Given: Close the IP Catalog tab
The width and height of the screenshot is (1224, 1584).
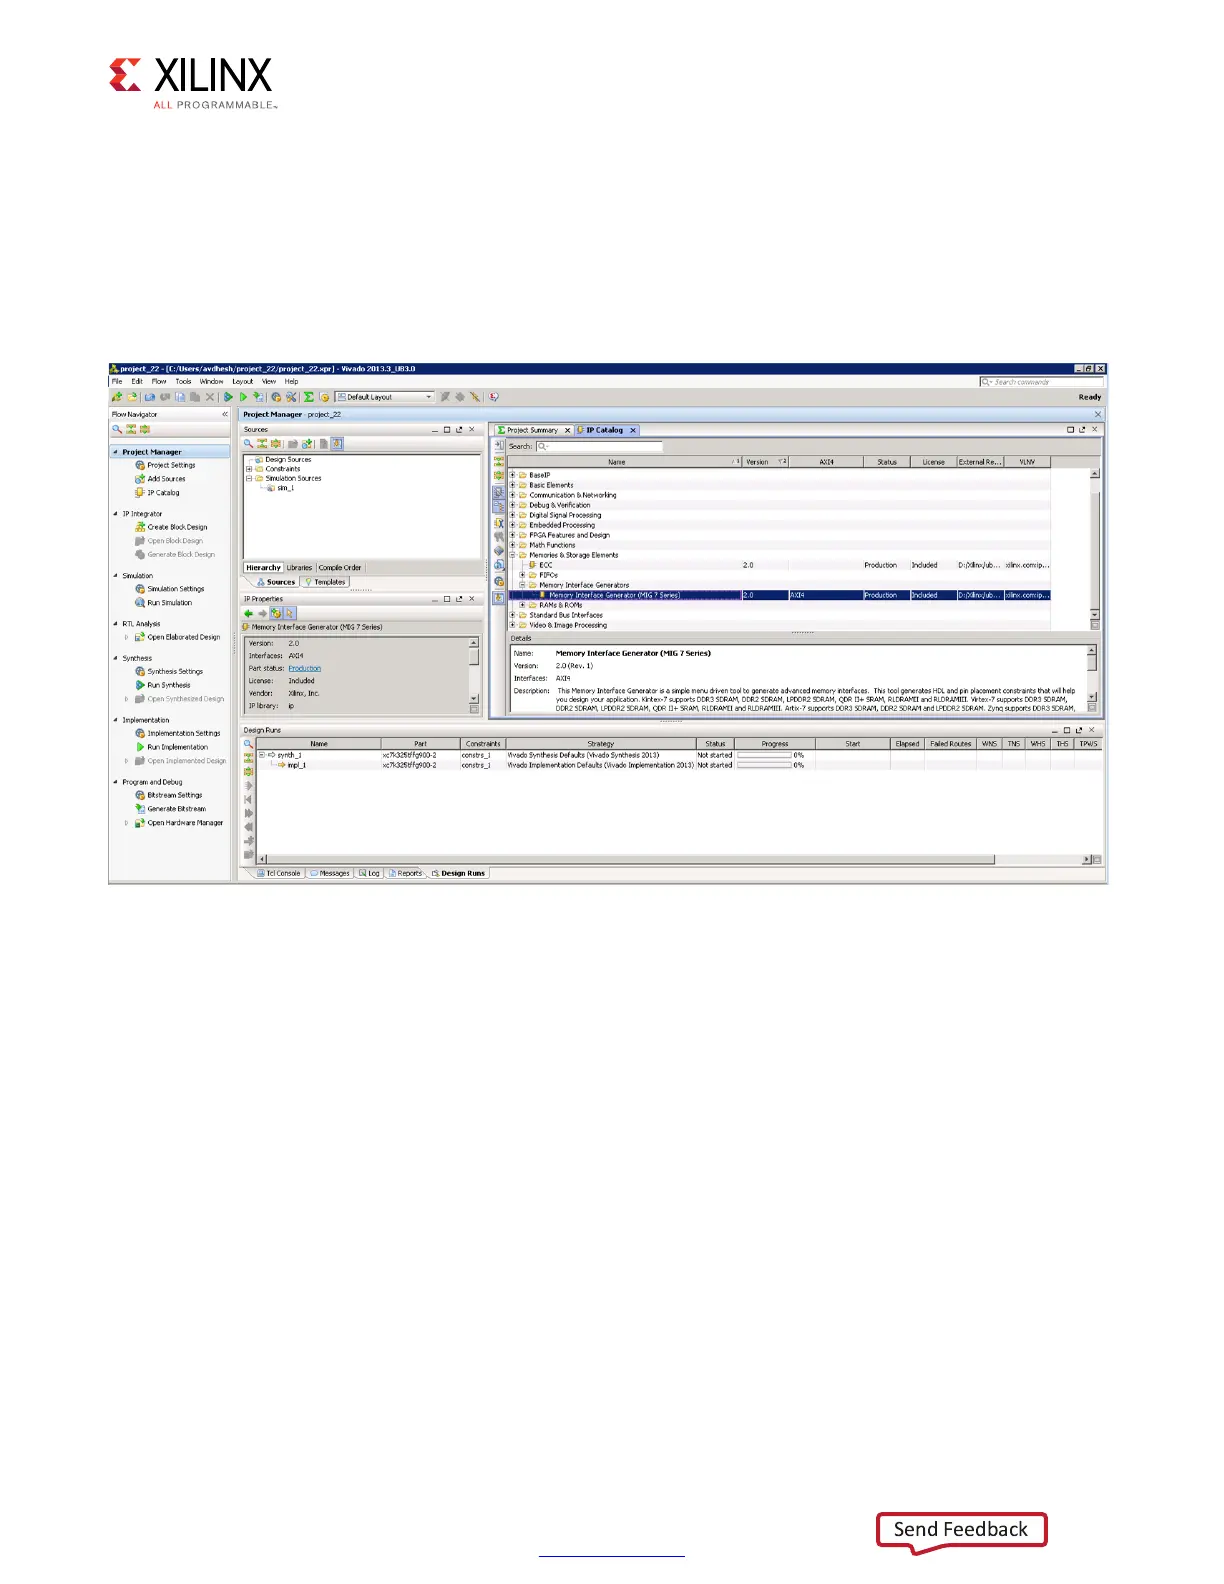Looking at the screenshot, I should click(633, 430).
